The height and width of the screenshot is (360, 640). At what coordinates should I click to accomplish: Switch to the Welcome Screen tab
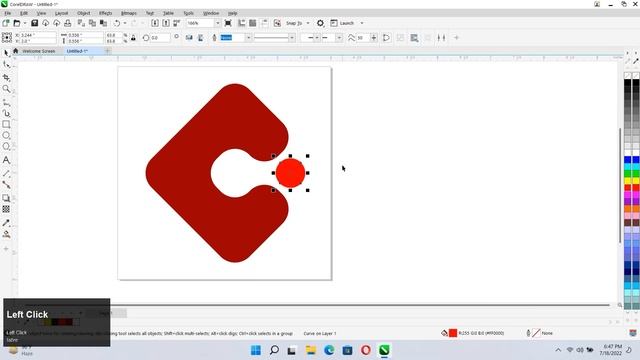click(38, 51)
